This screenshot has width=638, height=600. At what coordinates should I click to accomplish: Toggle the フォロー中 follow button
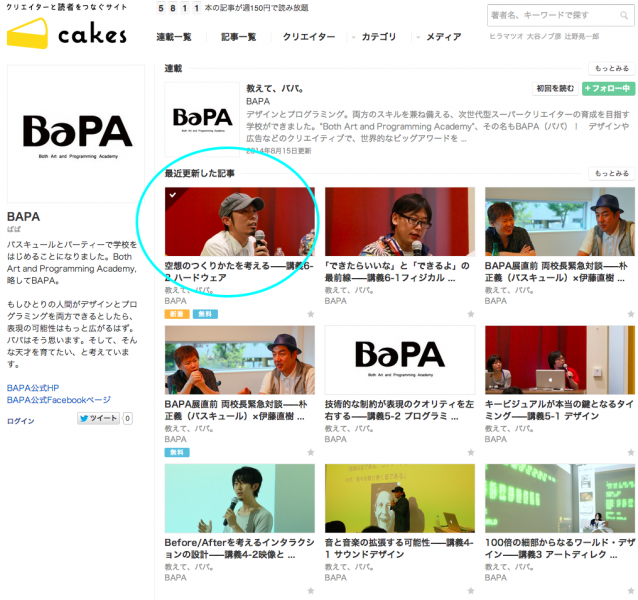[608, 88]
